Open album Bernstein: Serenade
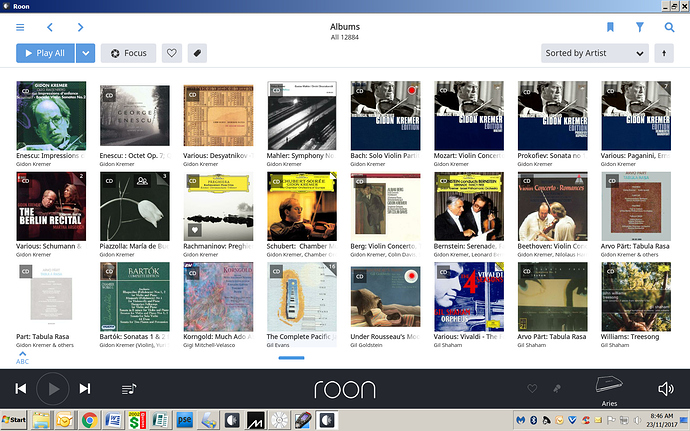This screenshot has width=690, height=431. click(x=469, y=206)
